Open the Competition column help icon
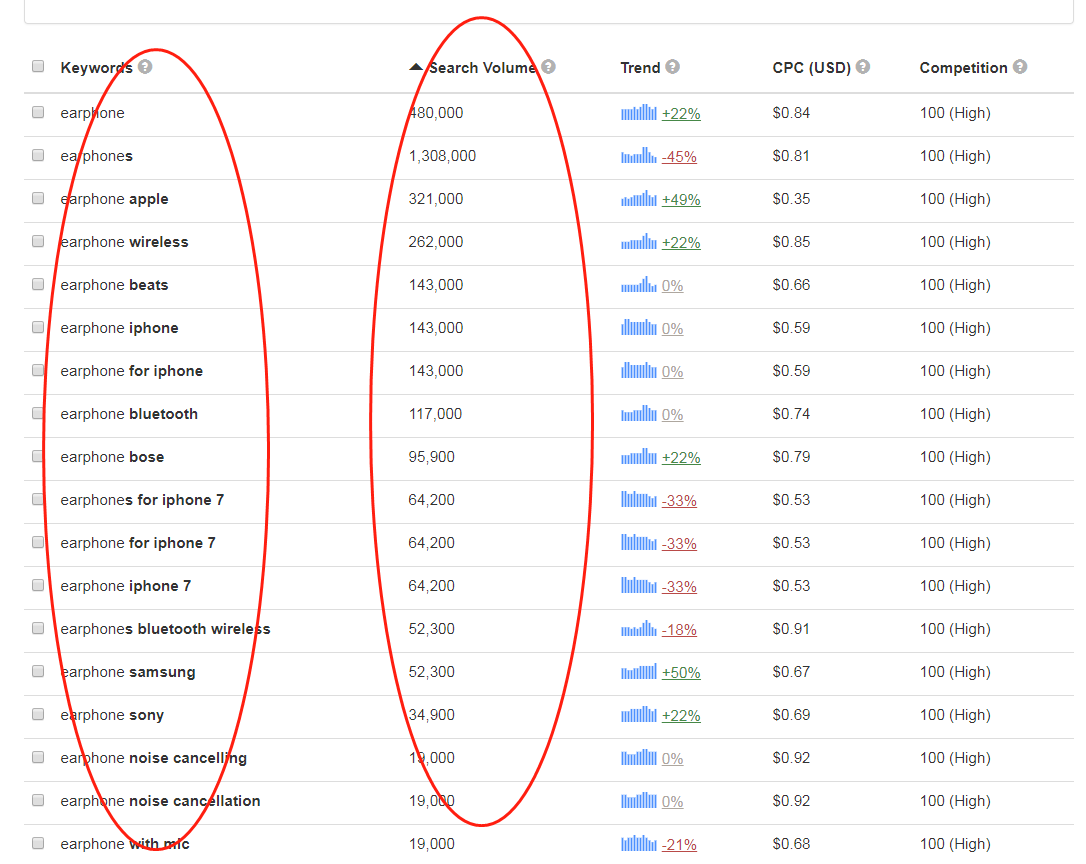The image size is (1086, 864). point(1020,67)
